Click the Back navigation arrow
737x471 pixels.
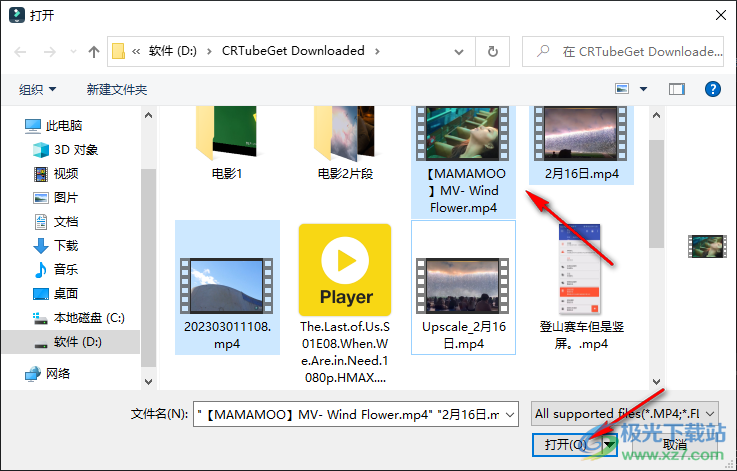coord(21,51)
